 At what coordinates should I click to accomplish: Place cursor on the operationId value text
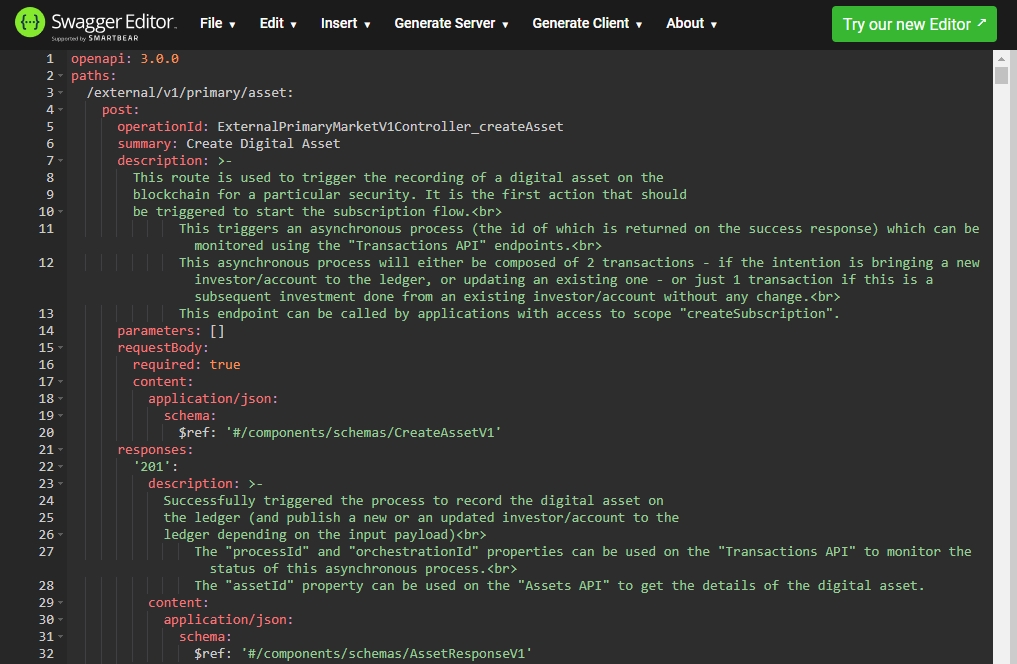click(x=390, y=127)
